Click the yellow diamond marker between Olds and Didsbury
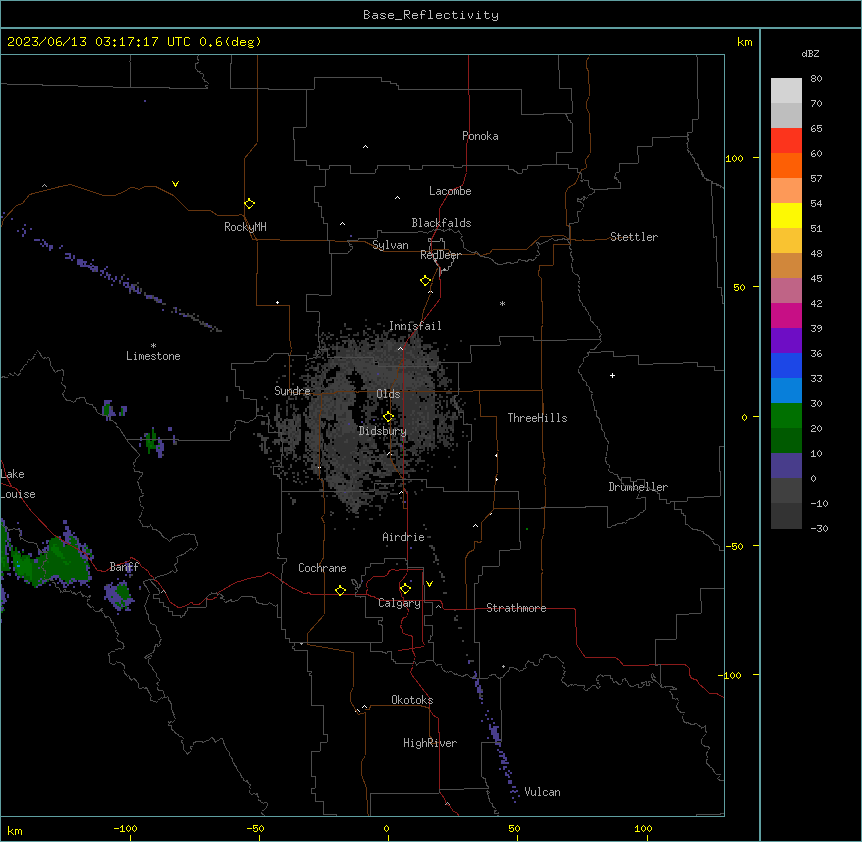862x842 pixels. 389,417
